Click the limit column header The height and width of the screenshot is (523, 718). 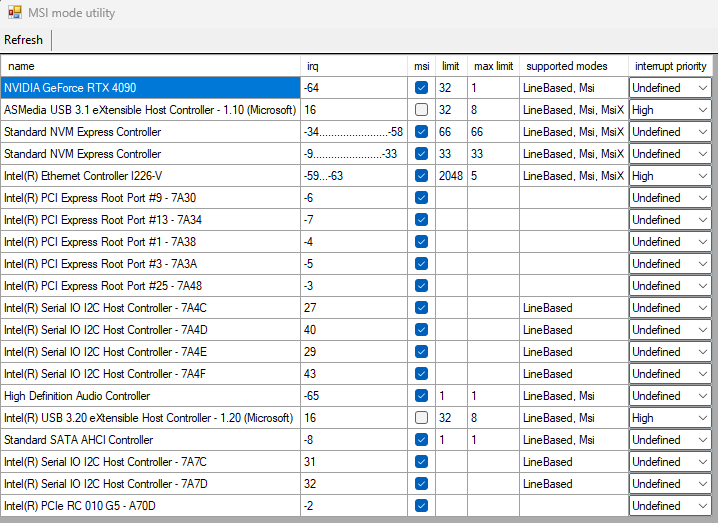pos(451,66)
